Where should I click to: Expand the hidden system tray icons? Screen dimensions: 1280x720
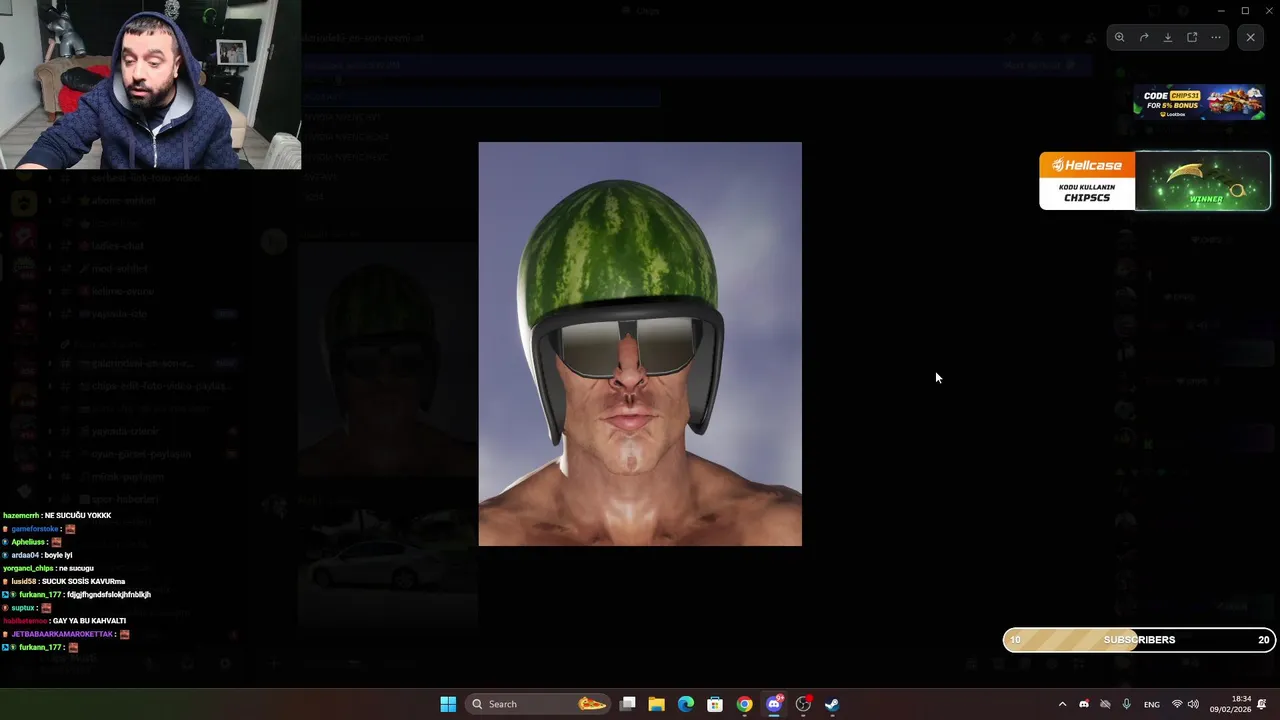click(1062, 704)
